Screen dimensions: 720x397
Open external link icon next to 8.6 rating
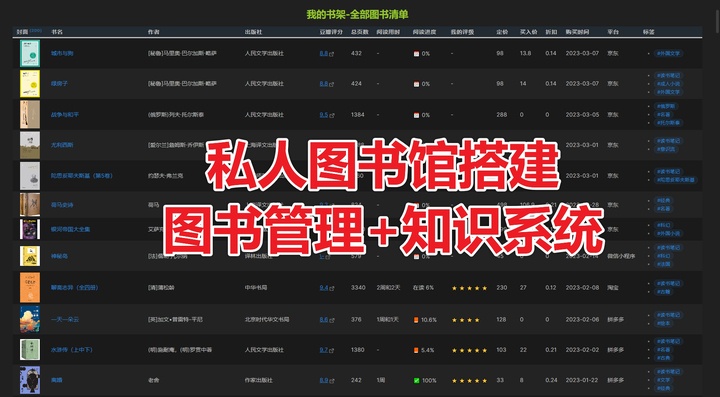click(x=332, y=320)
